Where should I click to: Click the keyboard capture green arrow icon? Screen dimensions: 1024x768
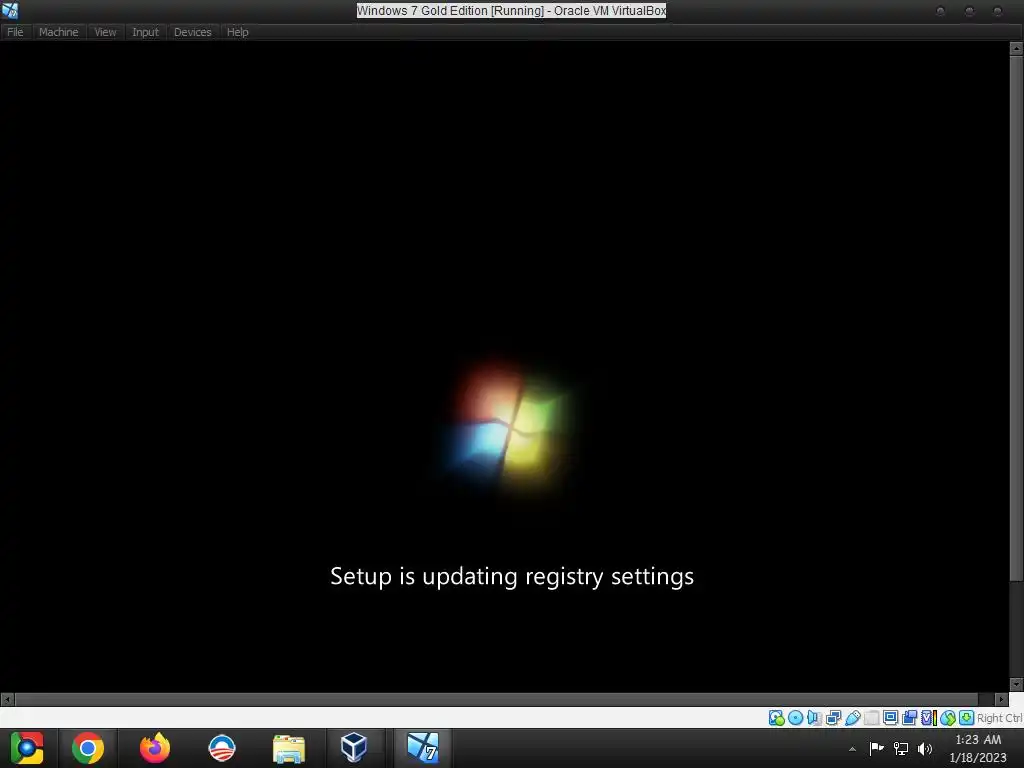click(967, 718)
